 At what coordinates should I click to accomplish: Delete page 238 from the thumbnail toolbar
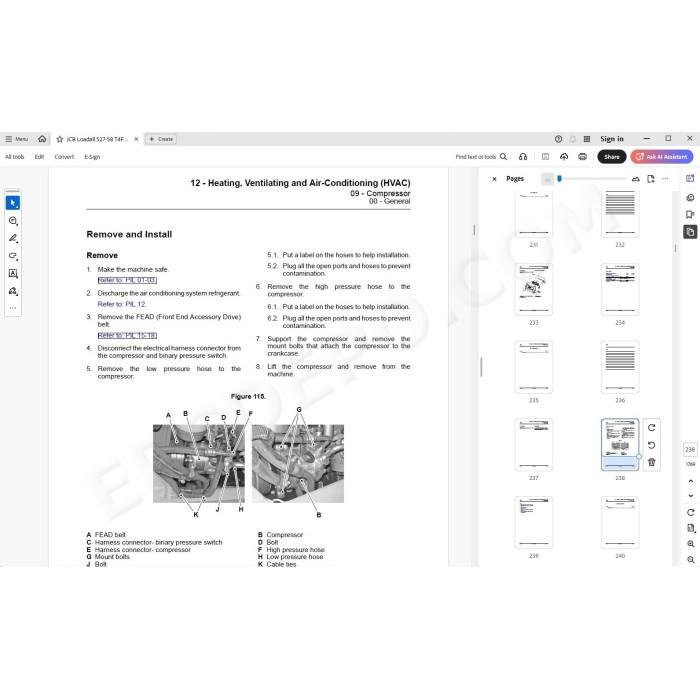pos(651,462)
